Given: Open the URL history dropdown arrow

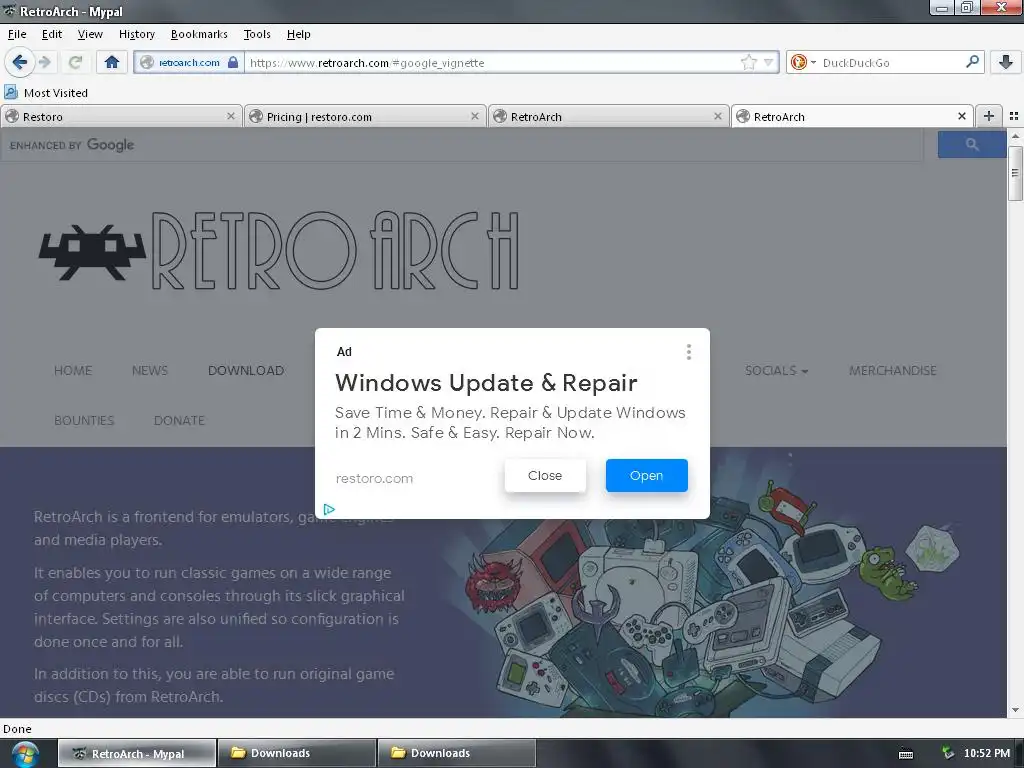Looking at the screenshot, I should point(769,63).
